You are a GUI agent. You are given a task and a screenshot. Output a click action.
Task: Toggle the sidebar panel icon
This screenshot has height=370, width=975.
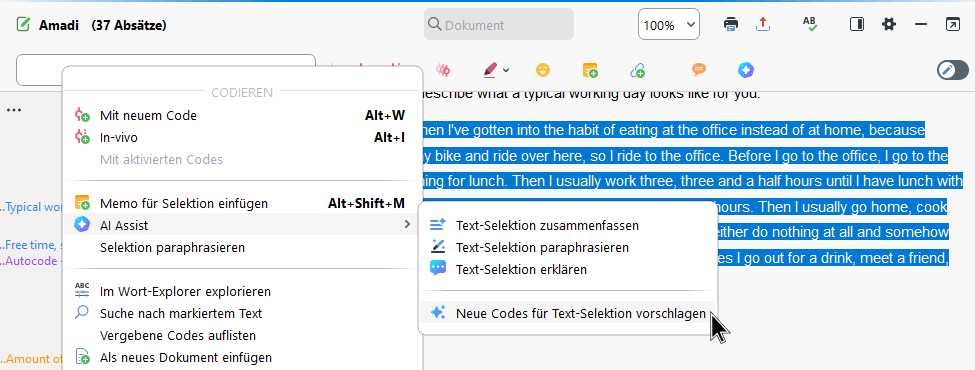pos(857,25)
